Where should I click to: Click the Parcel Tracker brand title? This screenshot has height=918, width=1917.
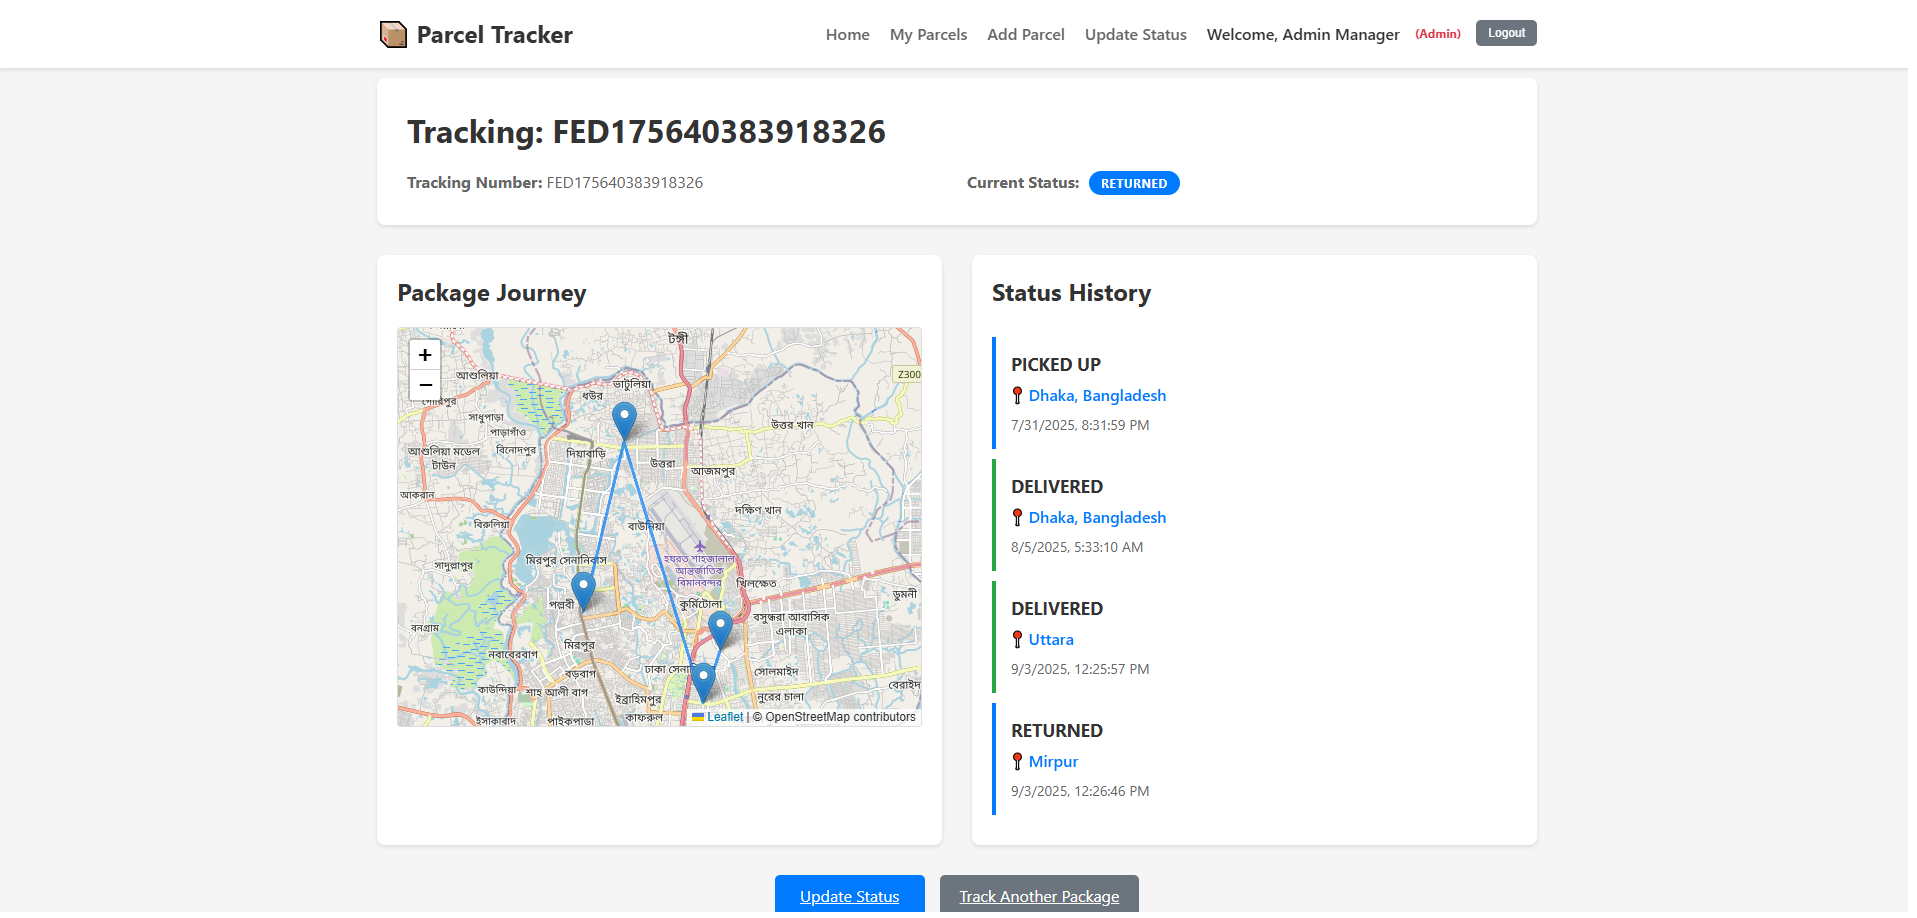tap(495, 35)
